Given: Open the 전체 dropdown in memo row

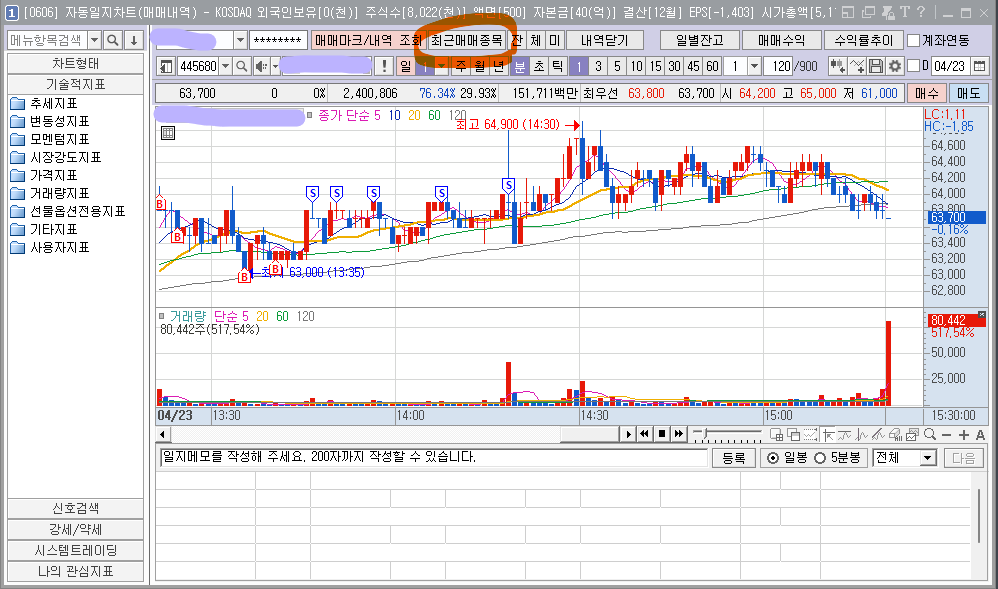Looking at the screenshot, I should click(927, 458).
